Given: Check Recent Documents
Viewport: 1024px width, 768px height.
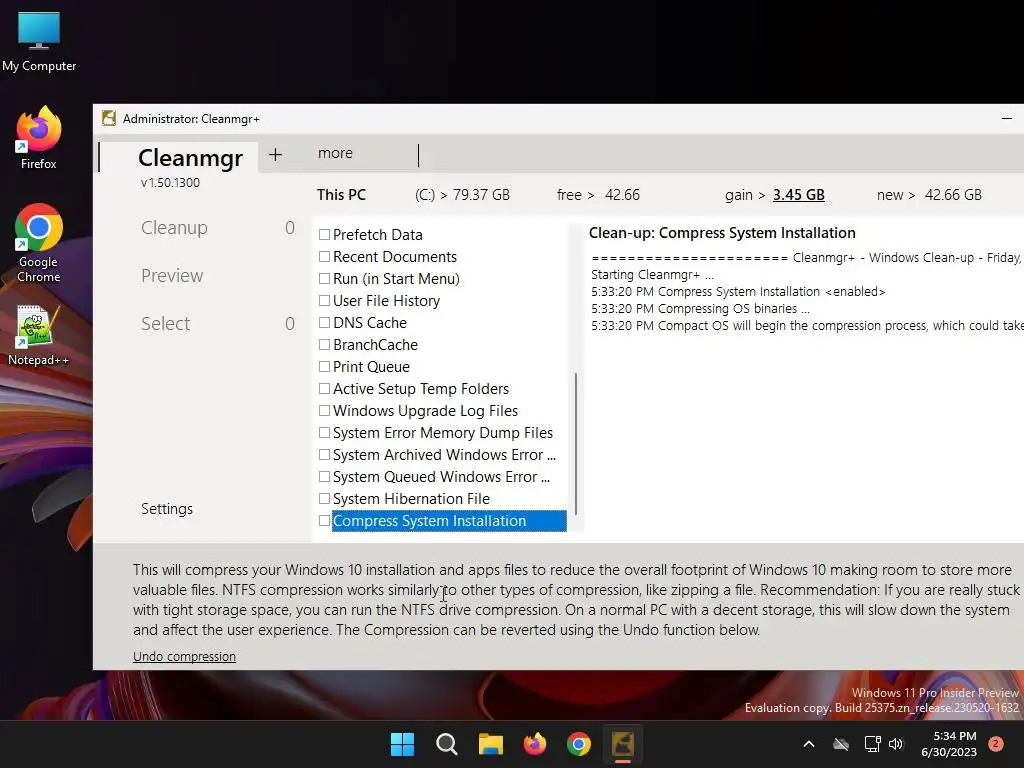Looking at the screenshot, I should (324, 257).
